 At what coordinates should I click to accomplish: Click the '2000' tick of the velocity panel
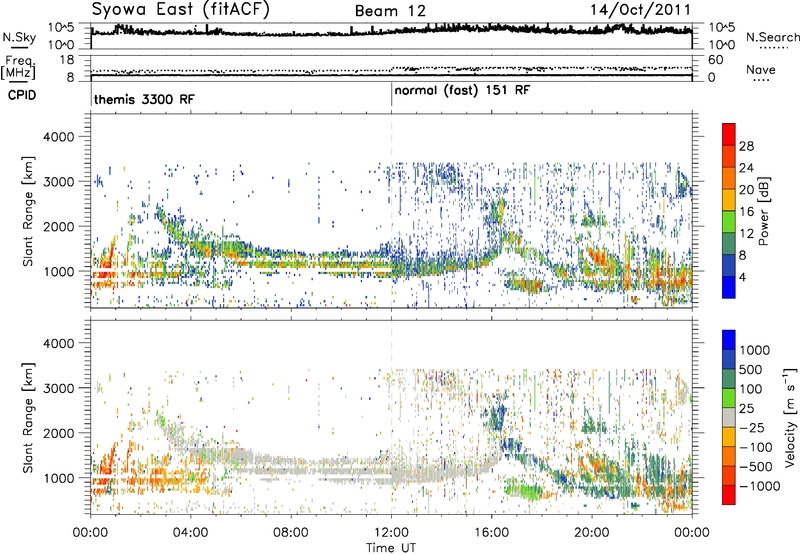(x=59, y=433)
